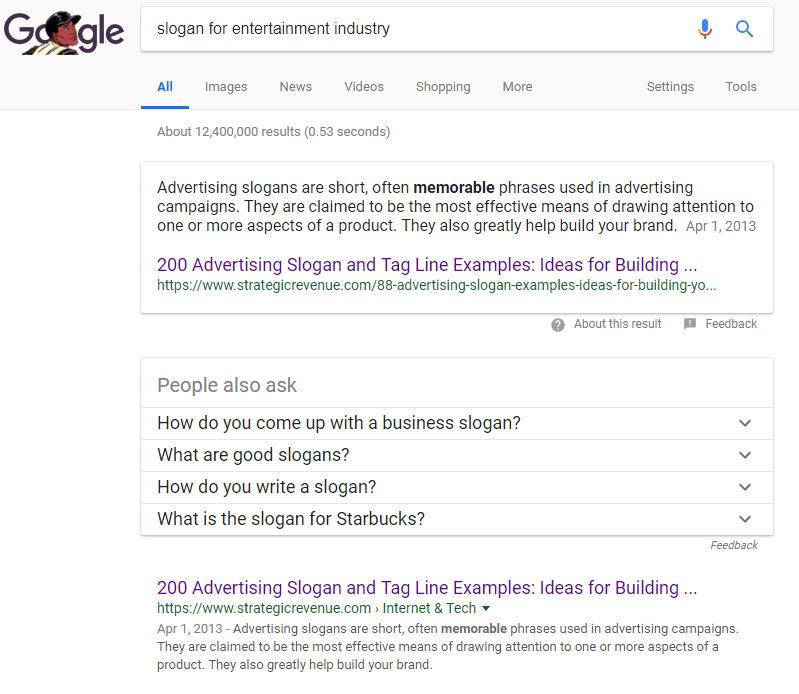Expand the "What are good slogans?" question
The image size is (799, 694).
pos(744,455)
